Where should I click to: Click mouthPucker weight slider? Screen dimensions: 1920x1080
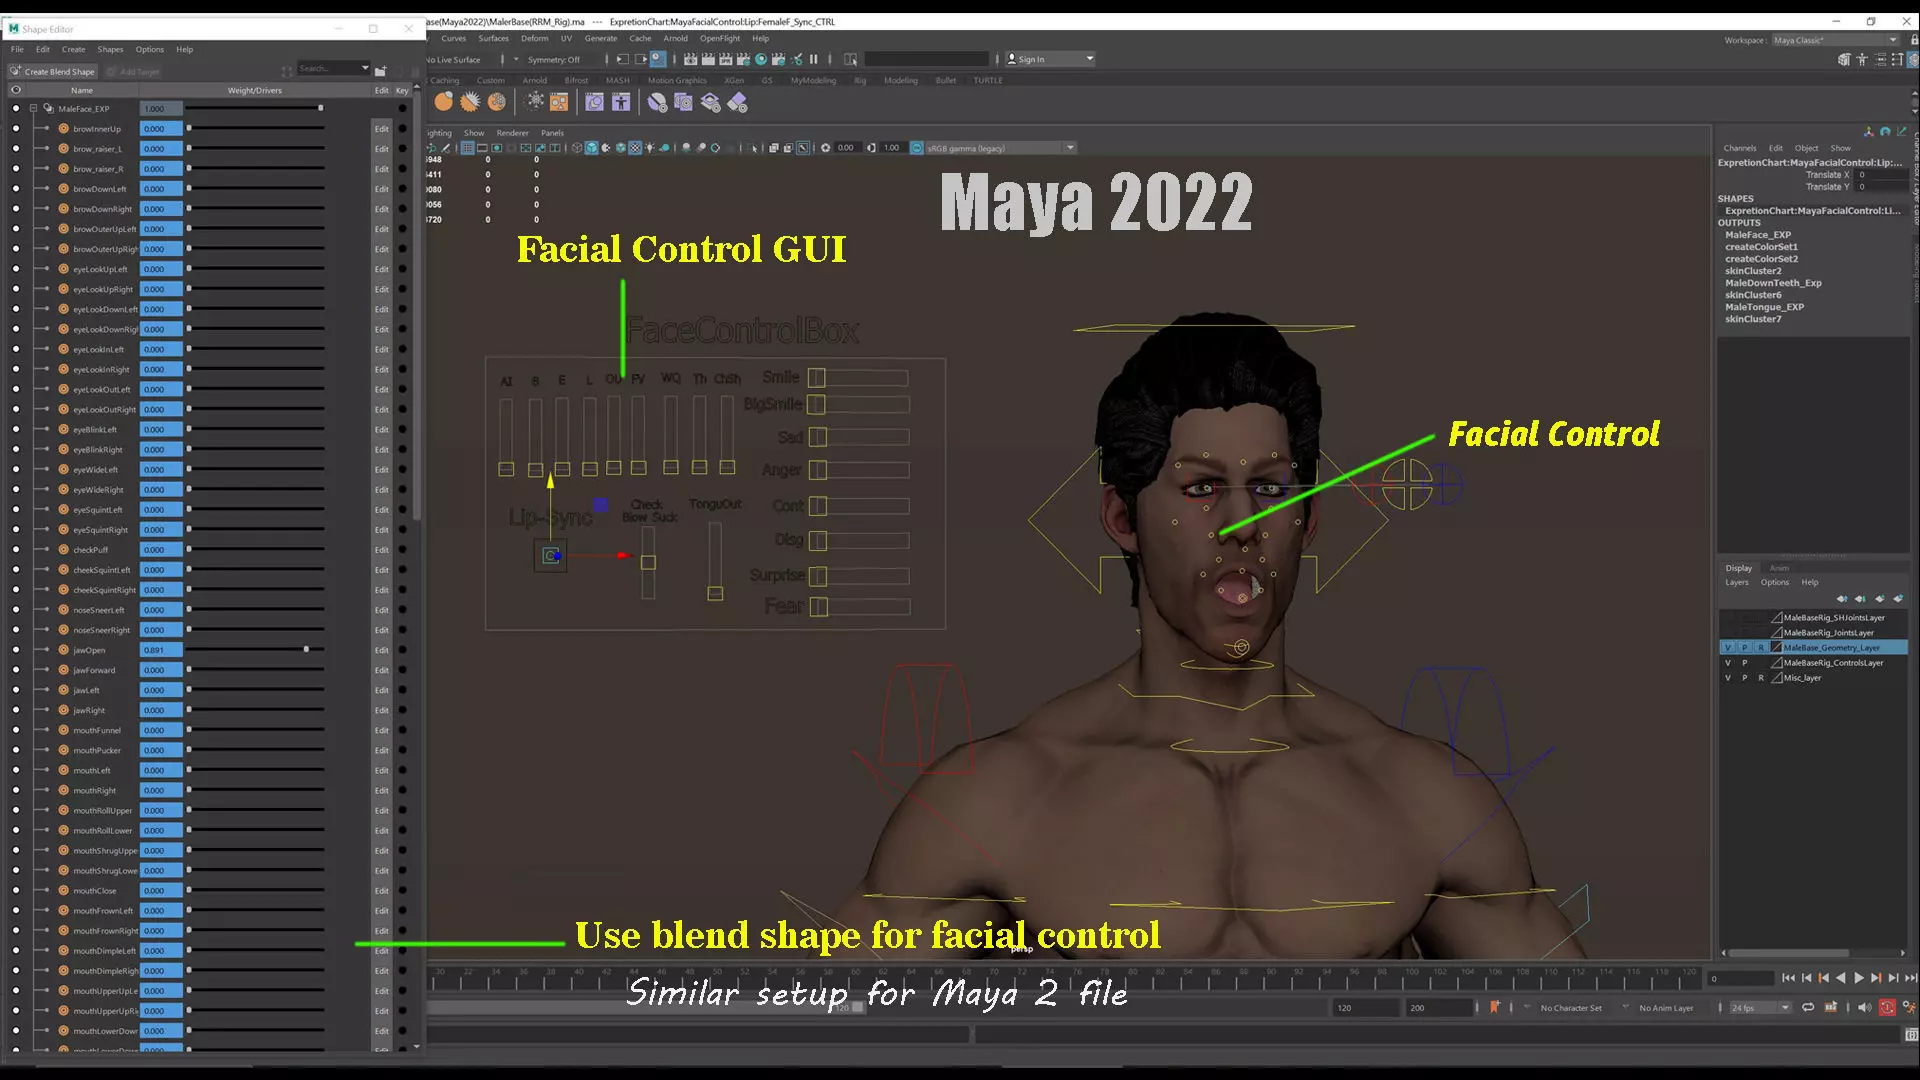[x=255, y=750]
